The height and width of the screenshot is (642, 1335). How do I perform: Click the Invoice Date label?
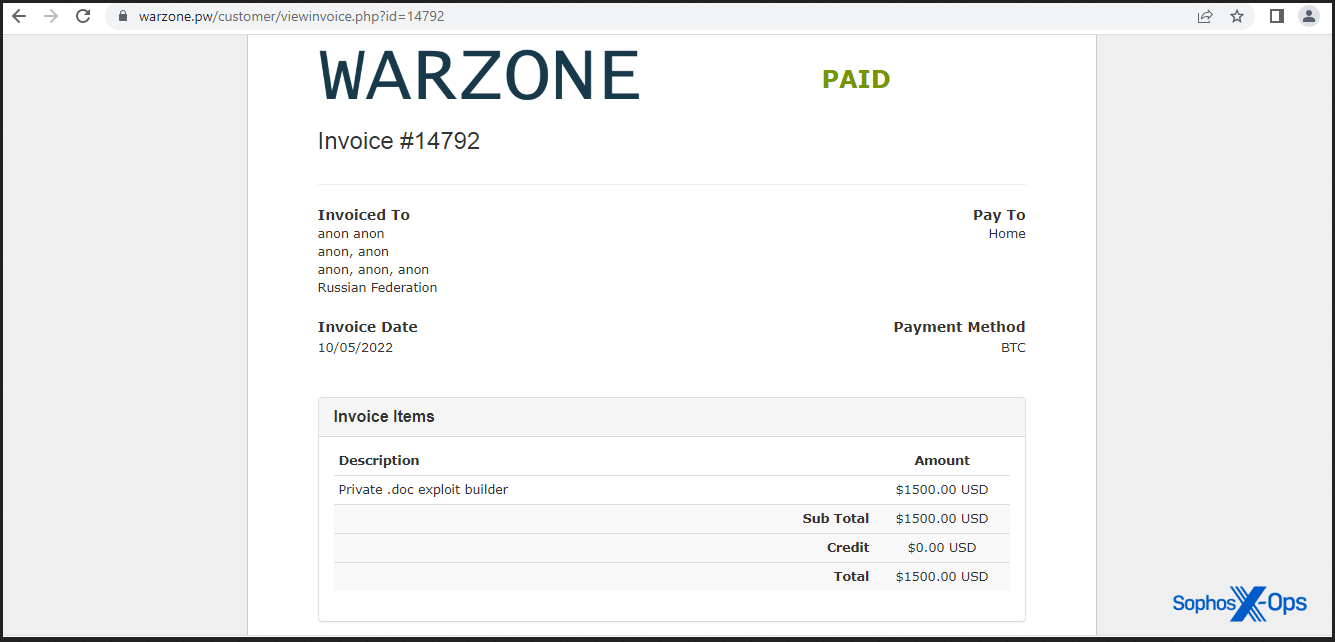[x=368, y=327]
